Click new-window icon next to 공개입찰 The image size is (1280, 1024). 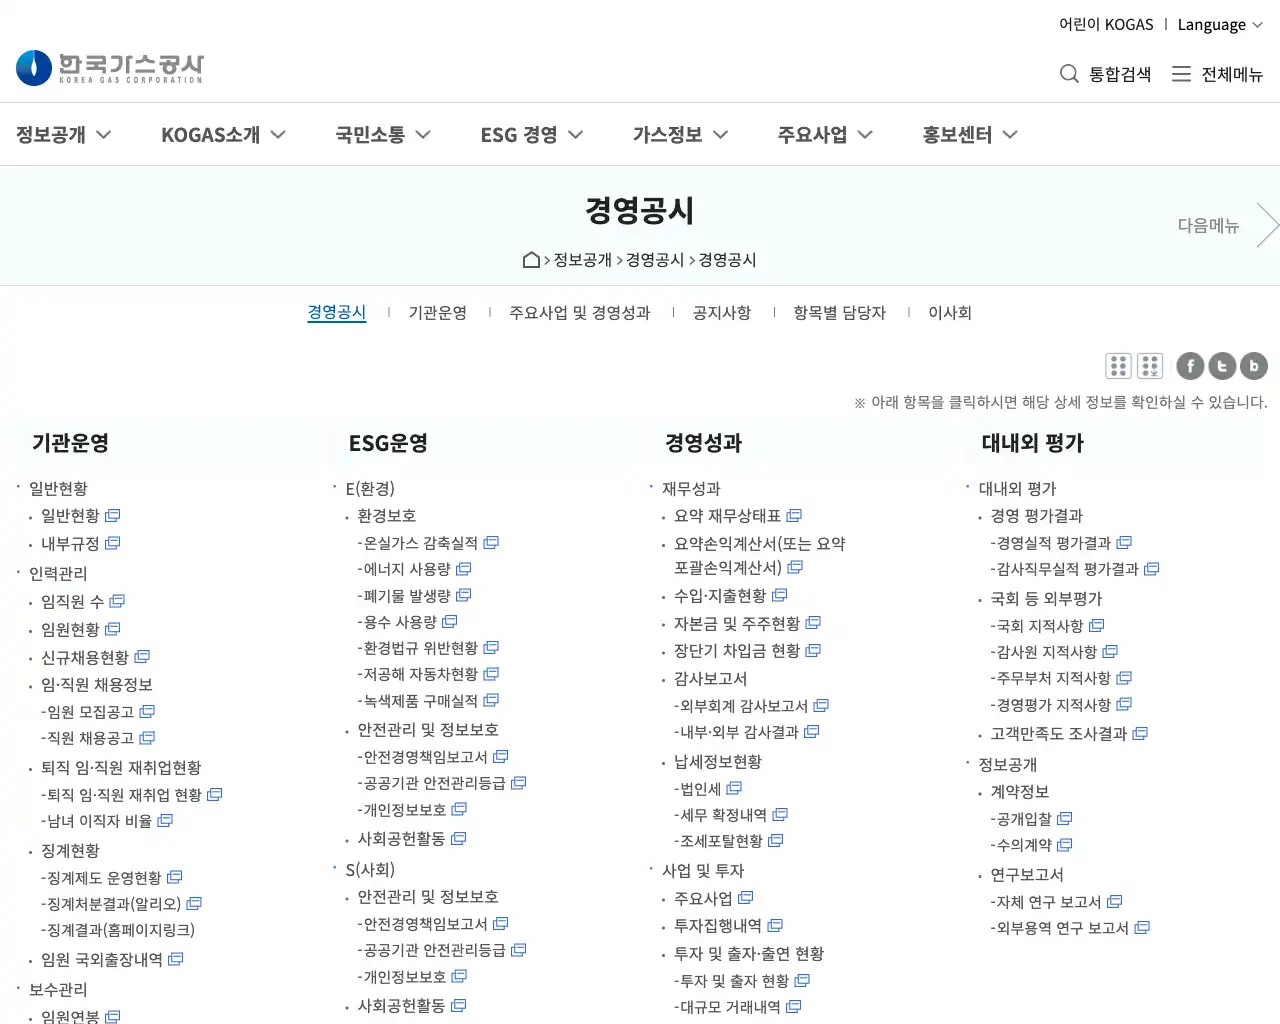point(1064,819)
